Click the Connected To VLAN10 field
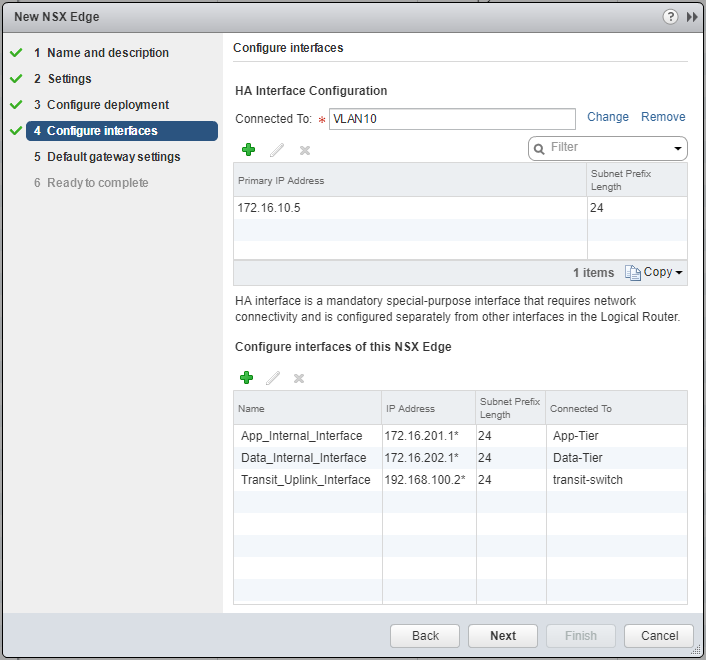Screen dimensions: 706x660 tap(452, 119)
